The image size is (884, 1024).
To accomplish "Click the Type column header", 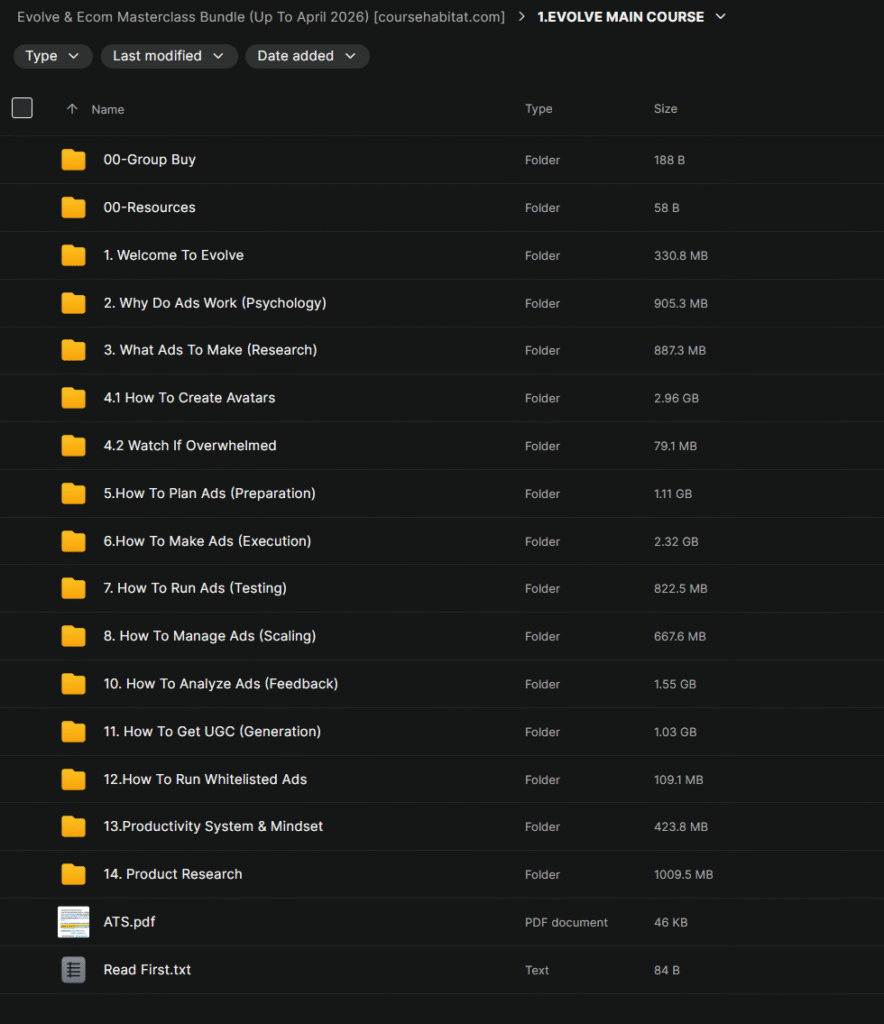I will click(538, 109).
